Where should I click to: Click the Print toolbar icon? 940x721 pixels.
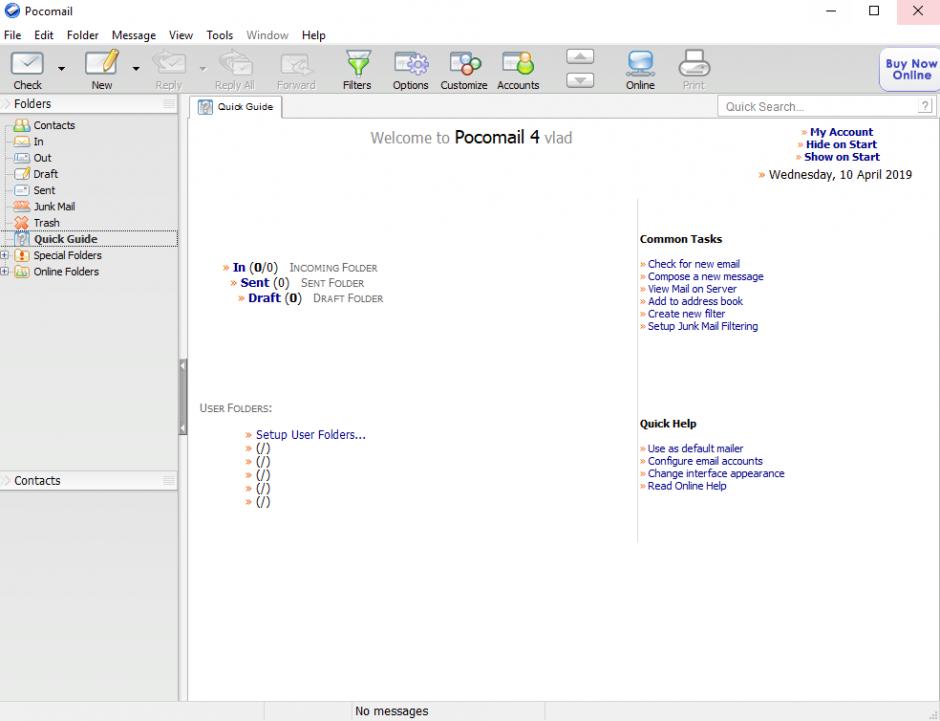point(694,64)
